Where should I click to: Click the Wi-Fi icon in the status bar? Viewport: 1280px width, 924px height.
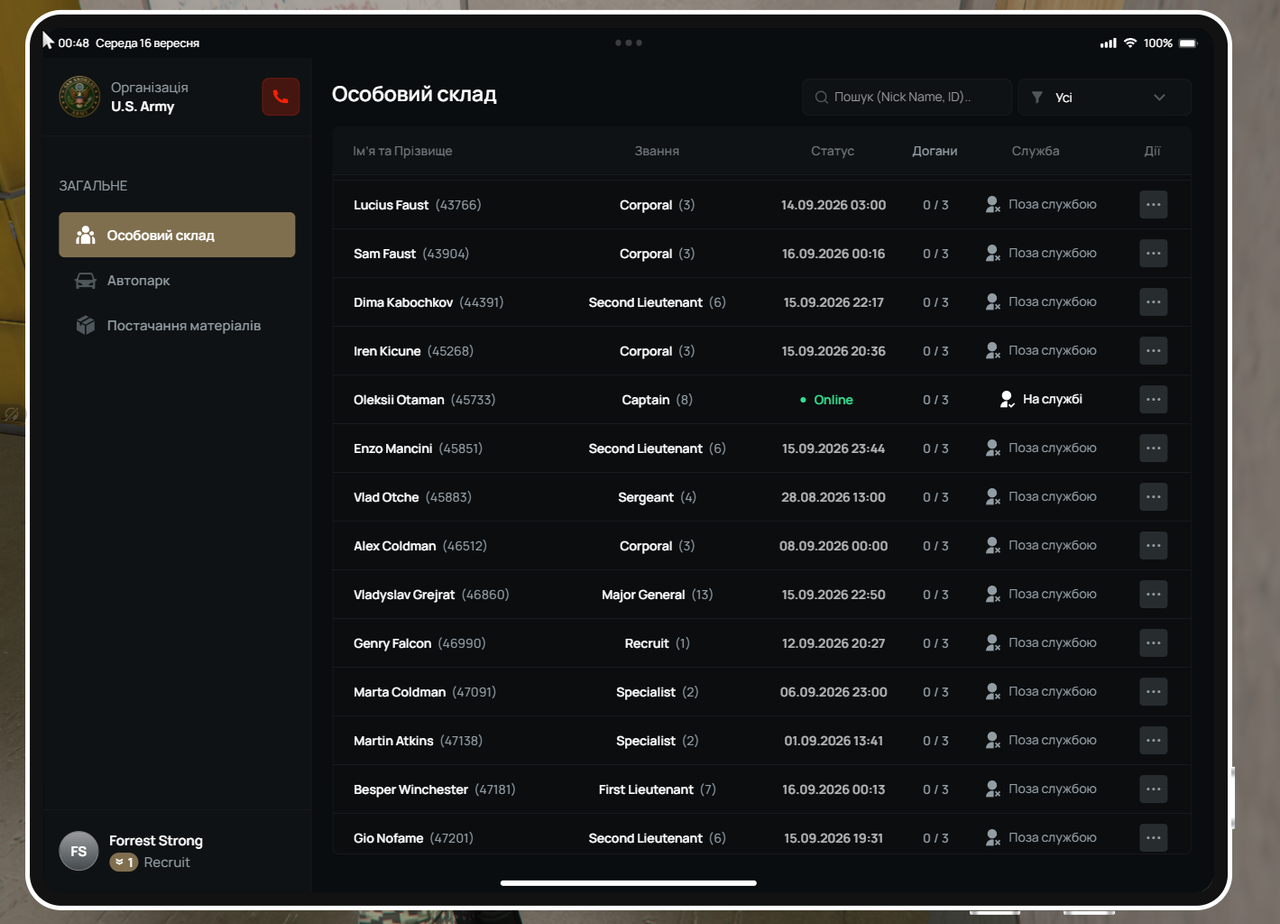(1130, 43)
